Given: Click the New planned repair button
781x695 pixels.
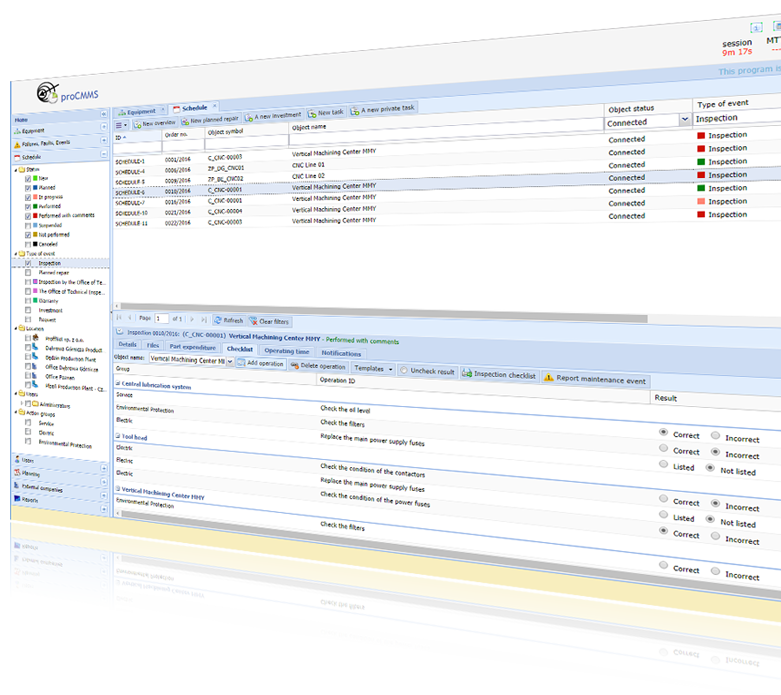Looking at the screenshot, I should pos(210,120).
